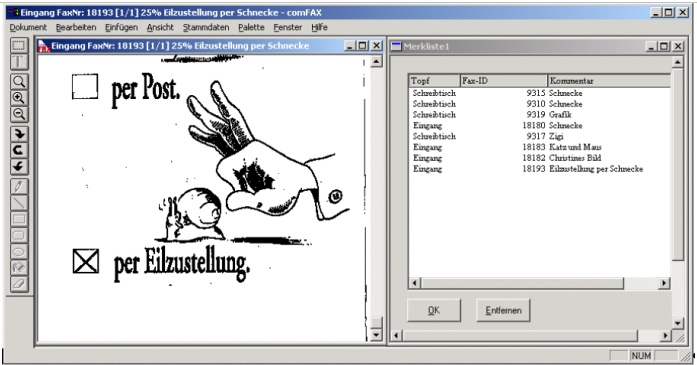This screenshot has height=365, width=697.
Task: Select the line drawing tool
Action: click(19, 203)
